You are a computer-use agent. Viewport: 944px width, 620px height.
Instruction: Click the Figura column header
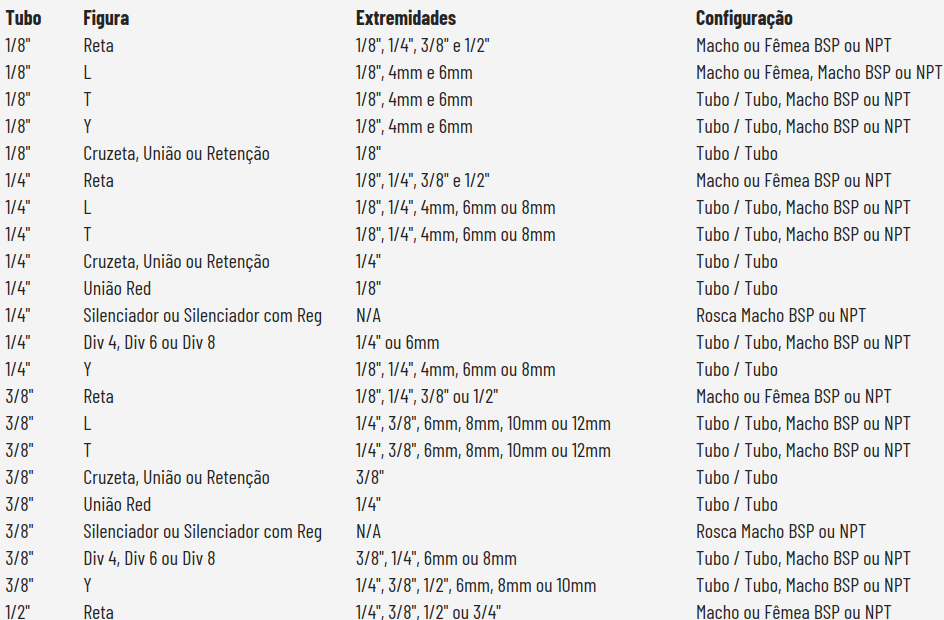[x=105, y=18]
